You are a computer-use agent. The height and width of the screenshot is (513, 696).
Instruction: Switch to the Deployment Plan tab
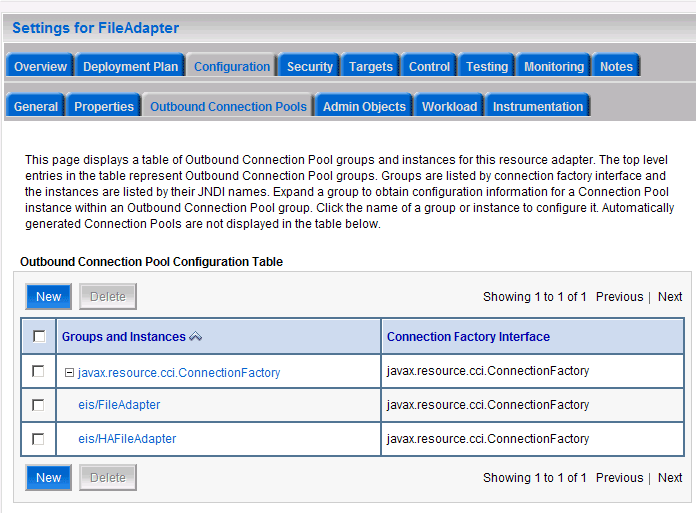pyautogui.click(x=130, y=66)
